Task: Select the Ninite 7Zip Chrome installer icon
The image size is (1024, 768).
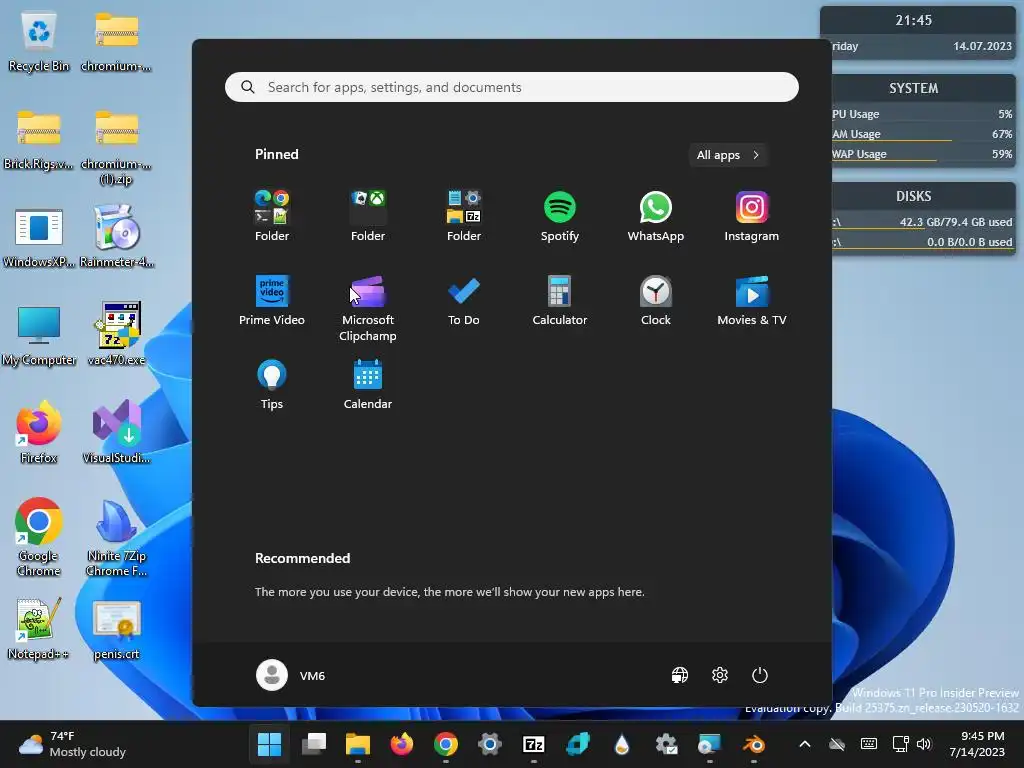Action: pyautogui.click(x=116, y=537)
